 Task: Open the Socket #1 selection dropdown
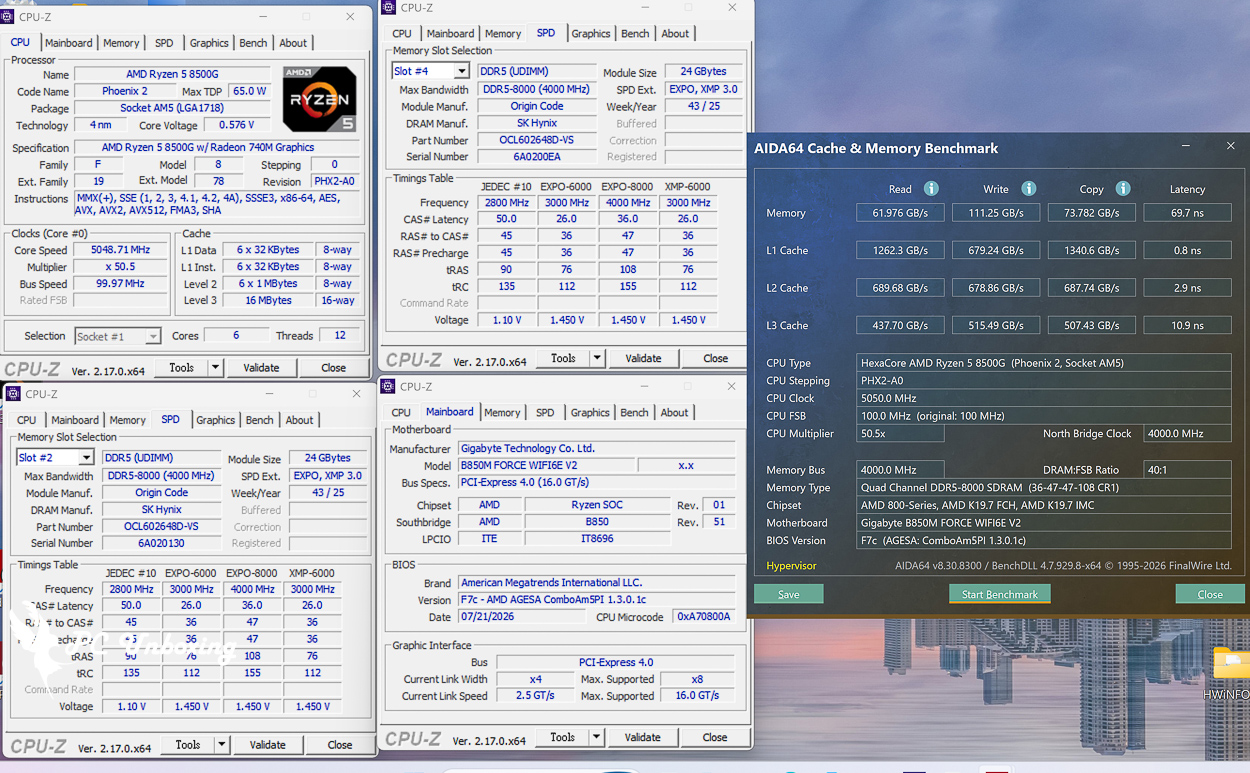pos(152,336)
